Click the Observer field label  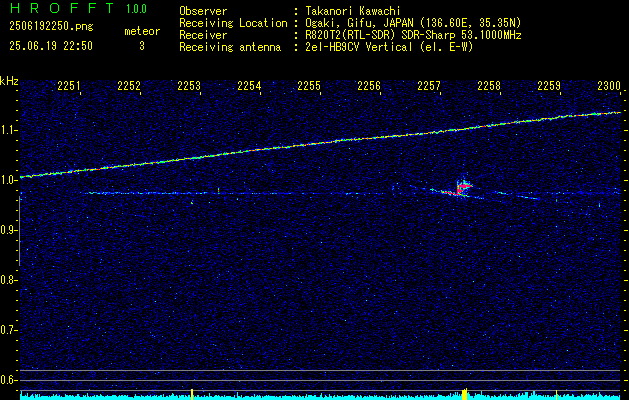pos(203,11)
